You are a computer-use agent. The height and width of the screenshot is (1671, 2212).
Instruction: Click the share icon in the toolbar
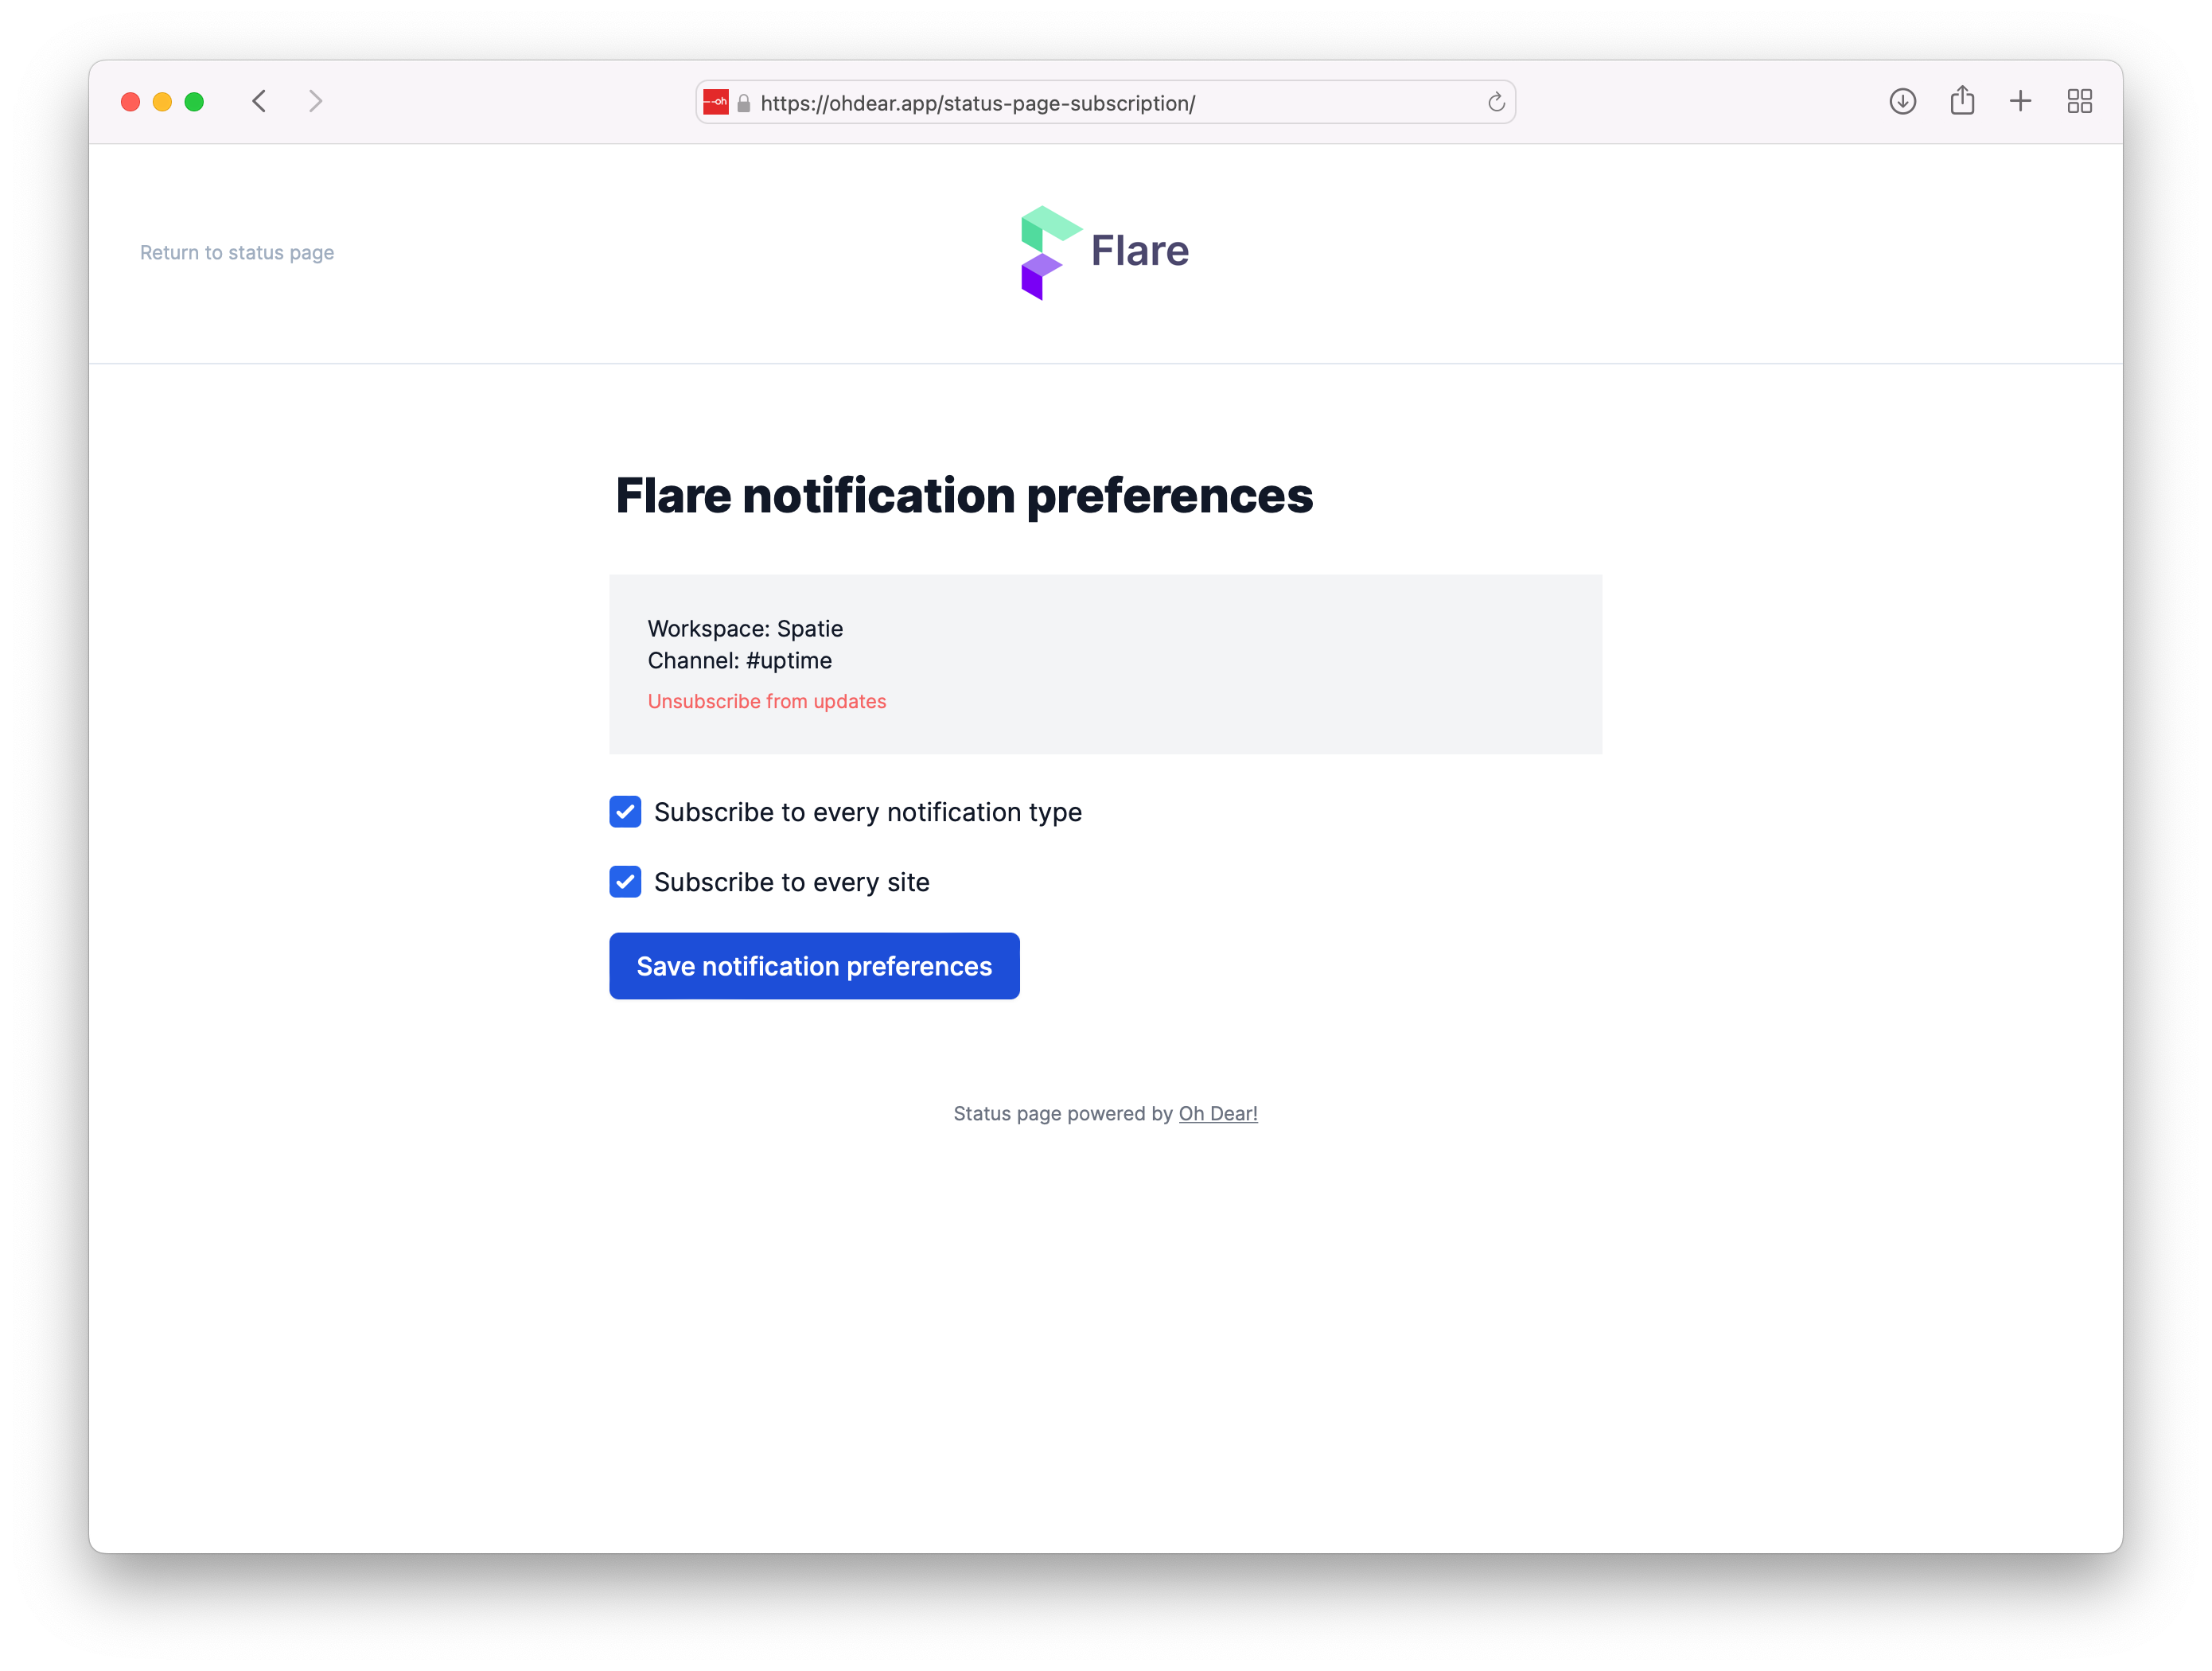(x=1962, y=100)
